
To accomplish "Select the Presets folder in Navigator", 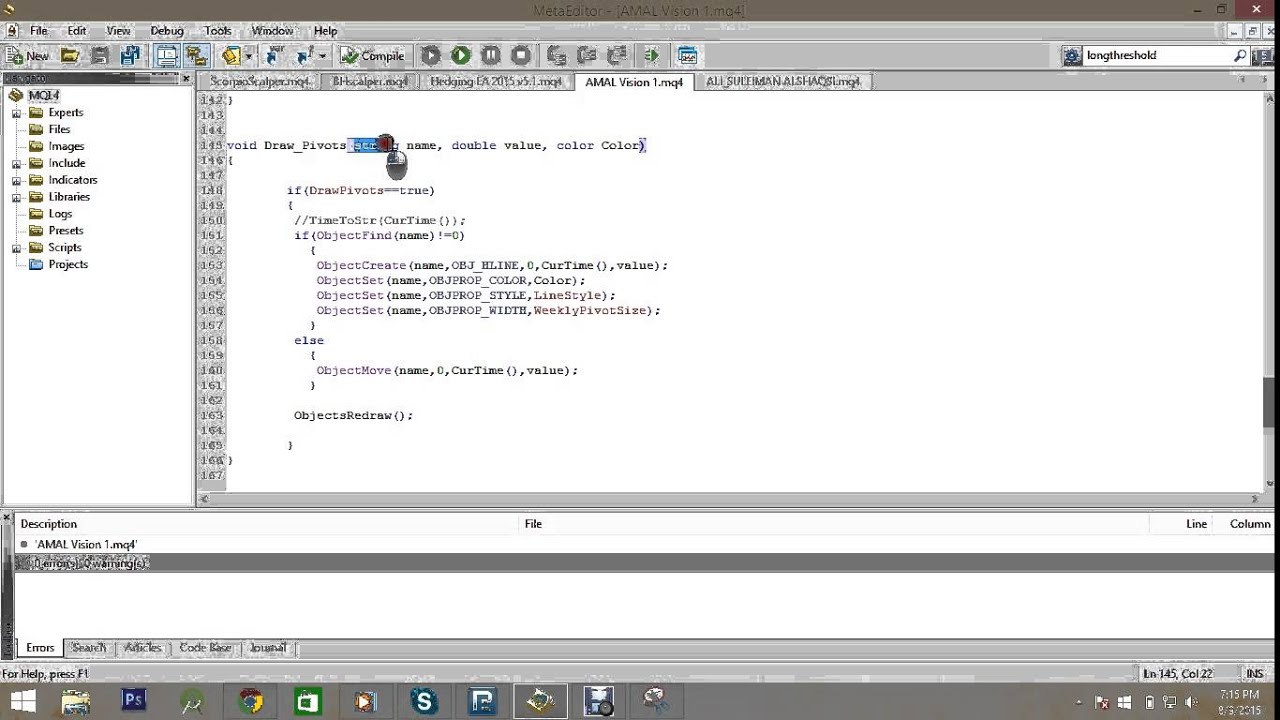I will (66, 231).
